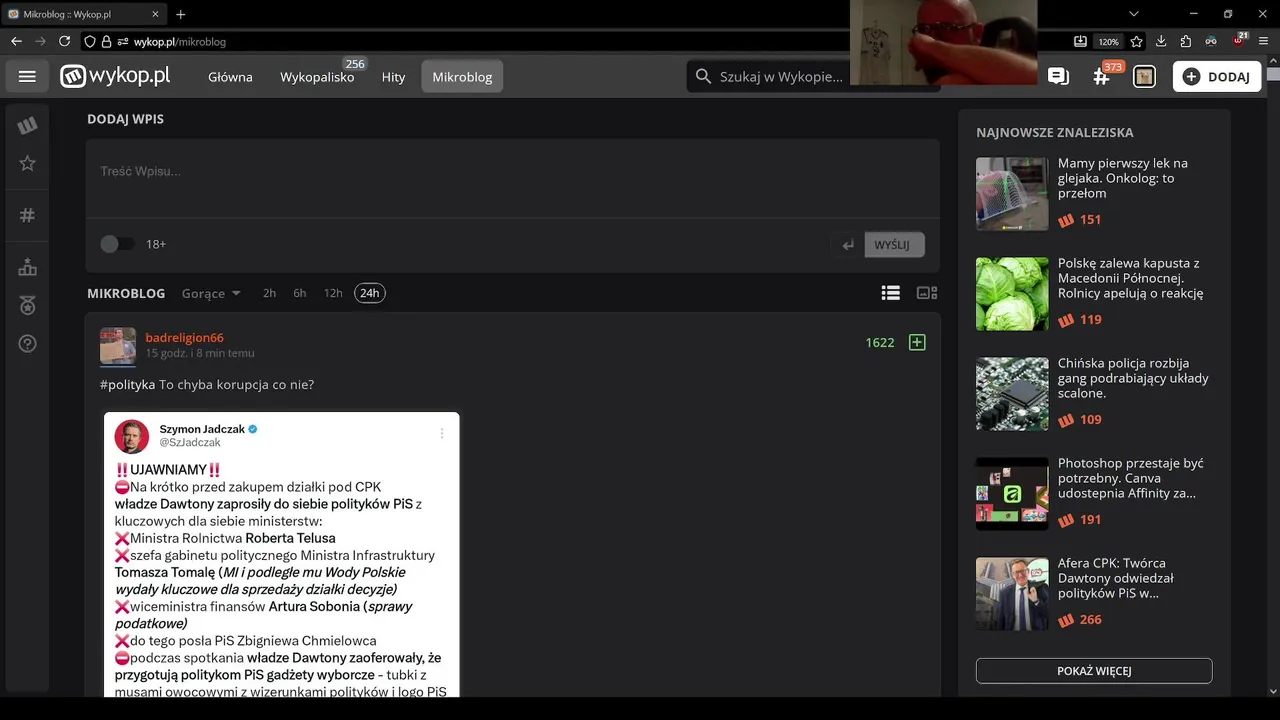Expand the Gorące sorting dropdown
This screenshot has height=720, width=1280.
coord(211,293)
